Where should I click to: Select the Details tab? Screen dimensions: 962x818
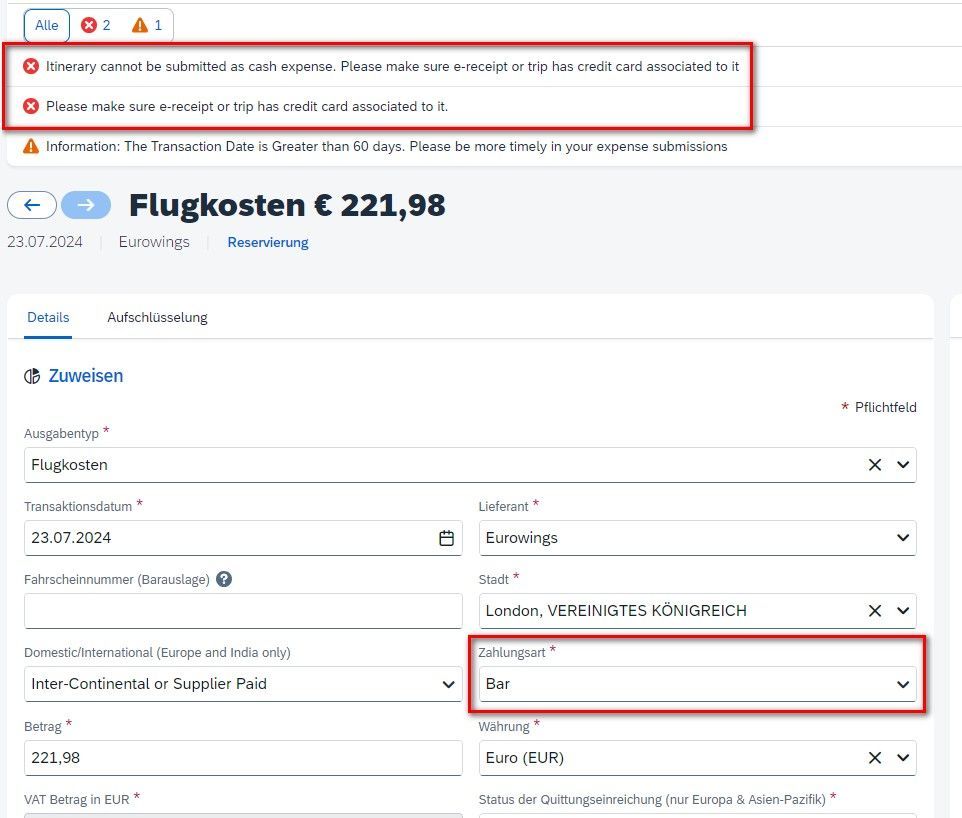coord(48,318)
